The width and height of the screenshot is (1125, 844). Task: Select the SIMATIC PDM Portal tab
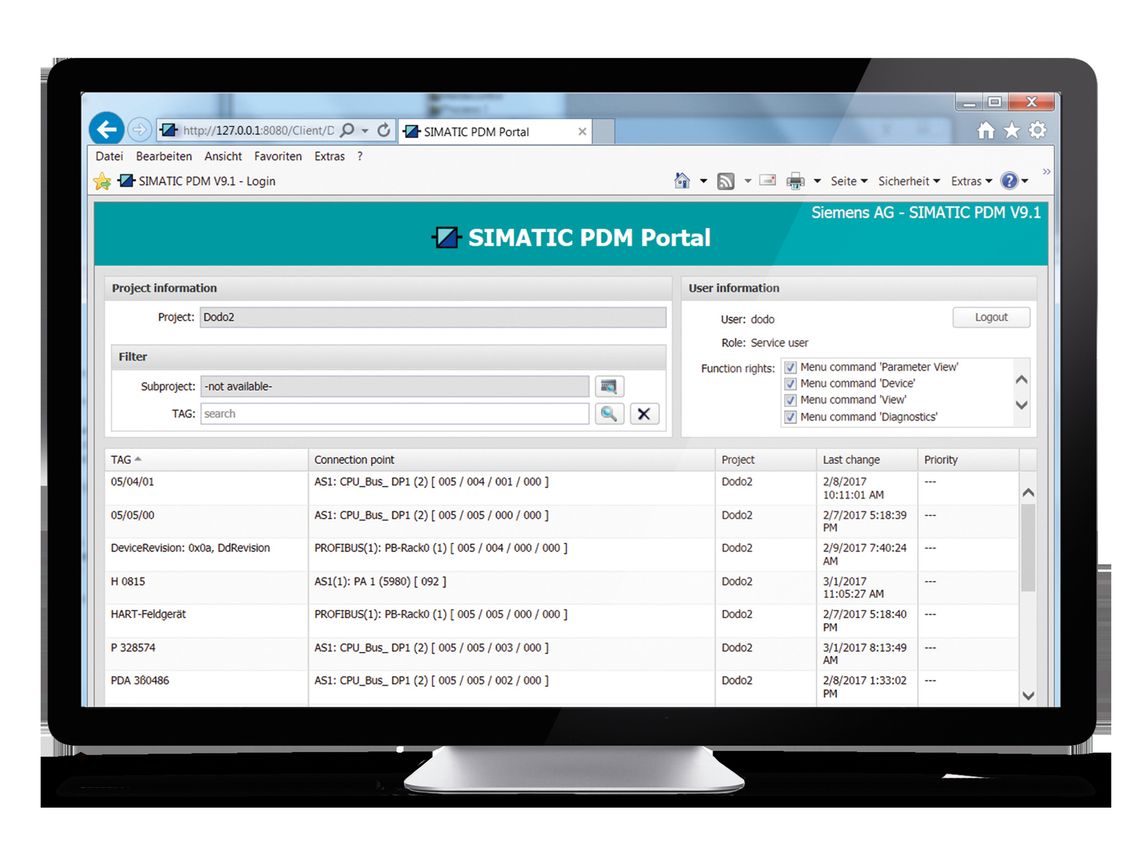tap(495, 131)
